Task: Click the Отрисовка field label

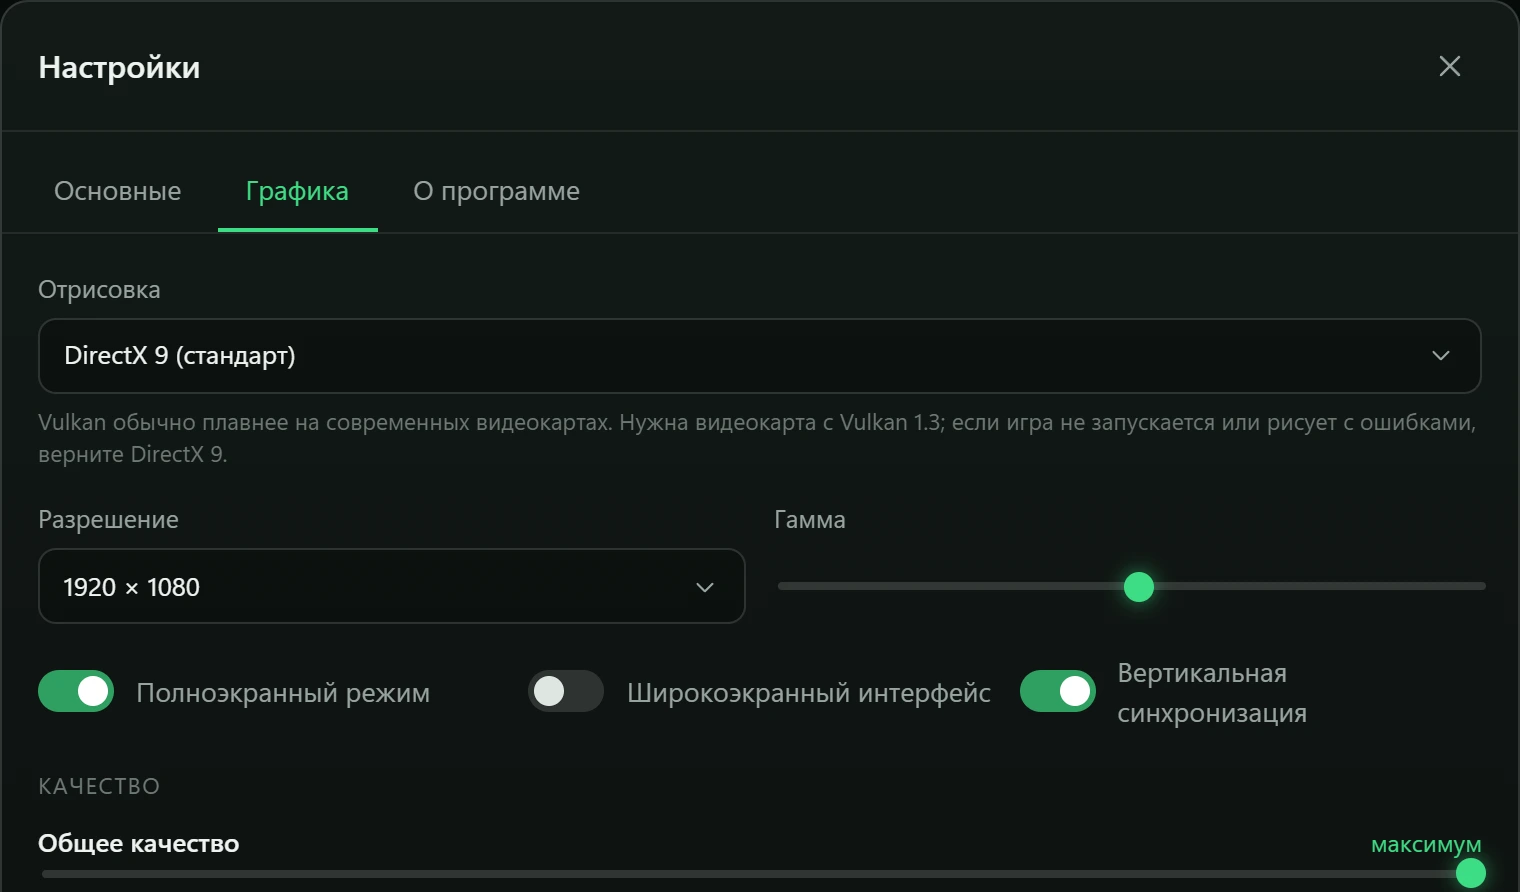Action: click(99, 290)
